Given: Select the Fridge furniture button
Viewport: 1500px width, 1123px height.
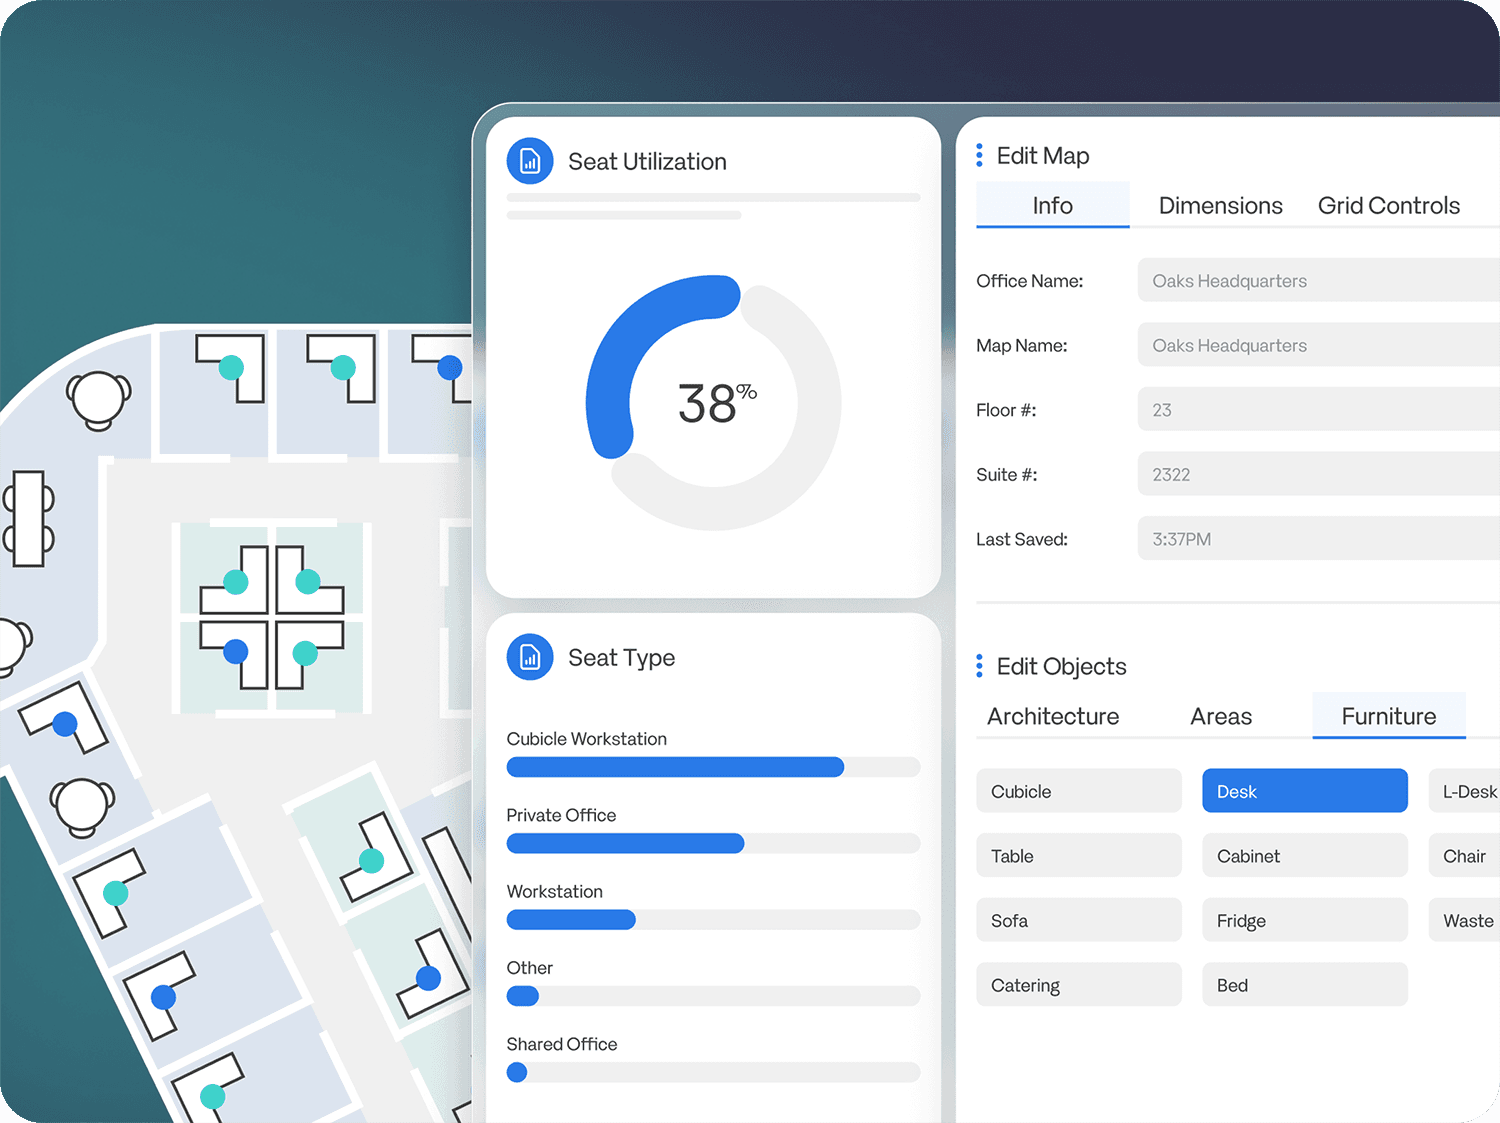Looking at the screenshot, I should [1305, 920].
